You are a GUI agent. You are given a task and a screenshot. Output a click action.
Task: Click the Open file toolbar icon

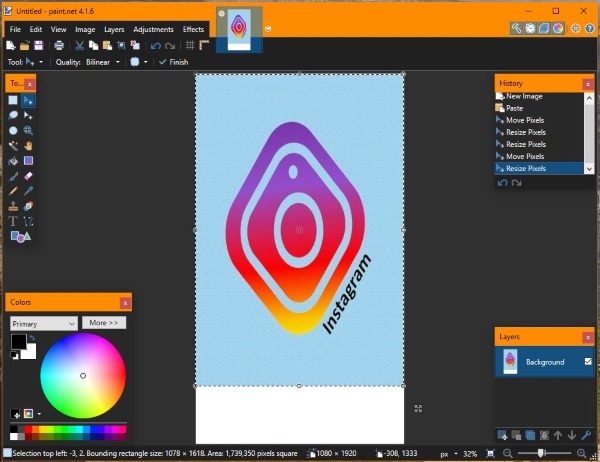point(24,46)
